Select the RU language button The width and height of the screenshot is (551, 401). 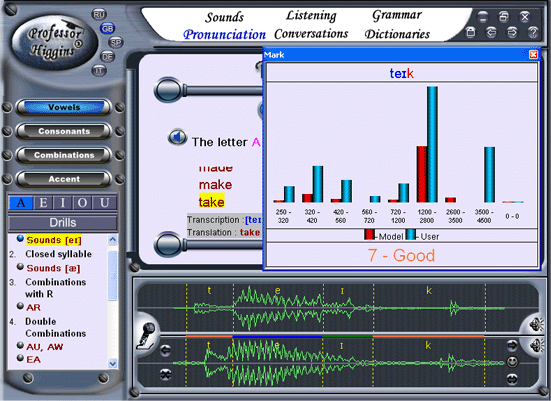pyautogui.click(x=99, y=15)
